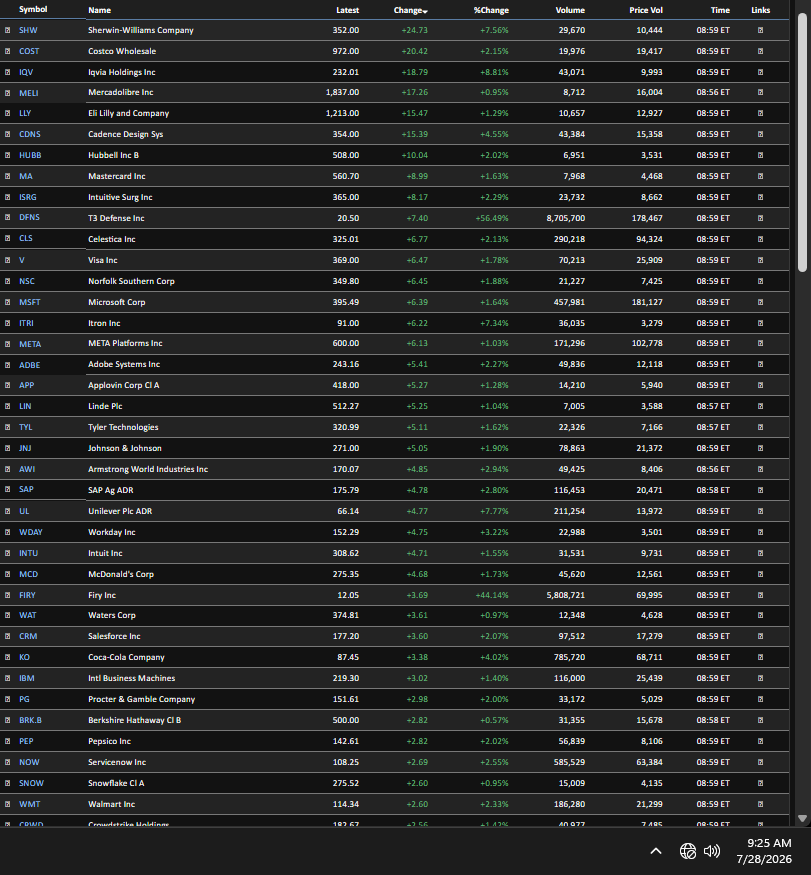Screen dimensions: 811x875
Task: Sort by the Volume column header
Action: (x=570, y=10)
